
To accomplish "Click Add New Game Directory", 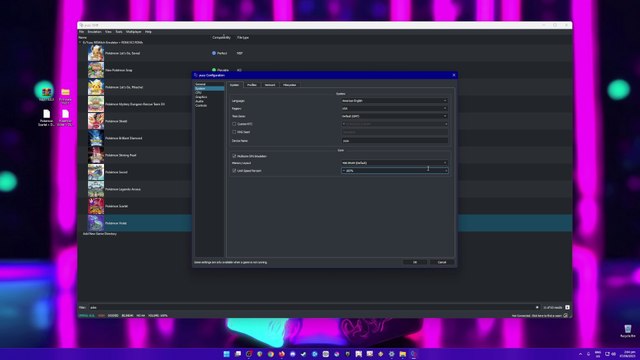I will pos(100,234).
